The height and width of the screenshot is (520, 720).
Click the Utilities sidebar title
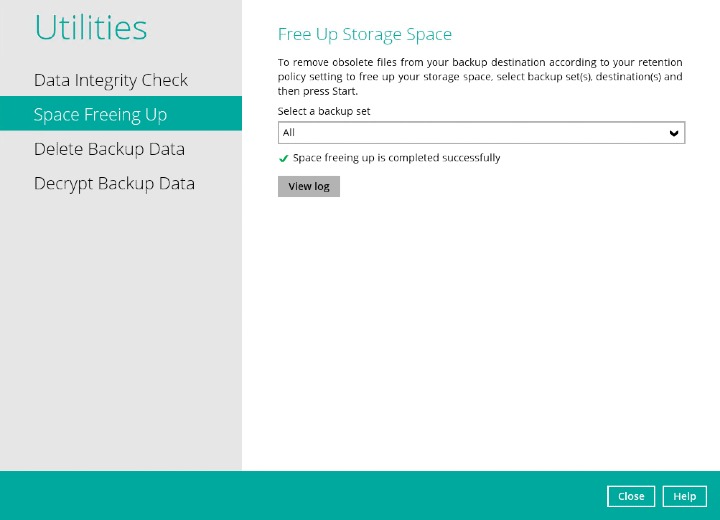[x=91, y=28]
